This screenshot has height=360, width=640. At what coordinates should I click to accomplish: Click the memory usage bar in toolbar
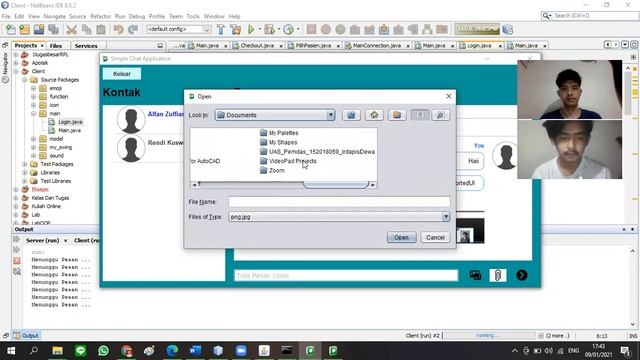click(477, 29)
